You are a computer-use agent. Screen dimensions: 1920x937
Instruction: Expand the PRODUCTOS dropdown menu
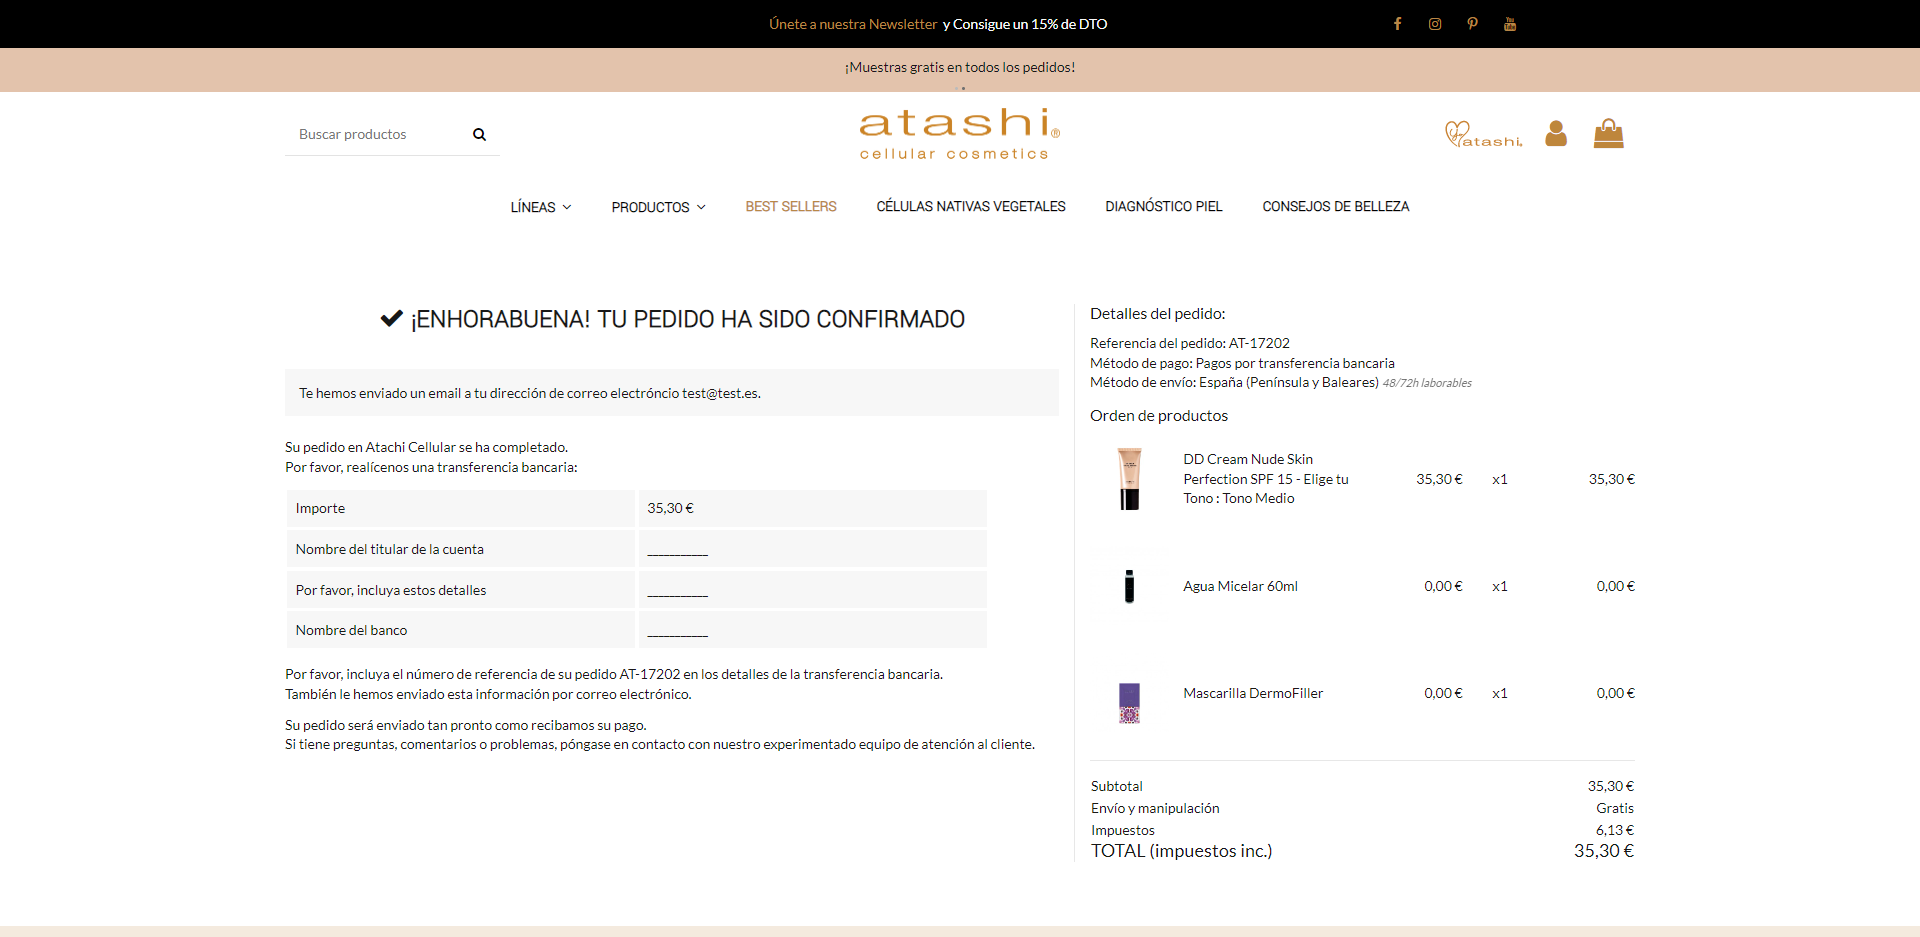pos(658,207)
